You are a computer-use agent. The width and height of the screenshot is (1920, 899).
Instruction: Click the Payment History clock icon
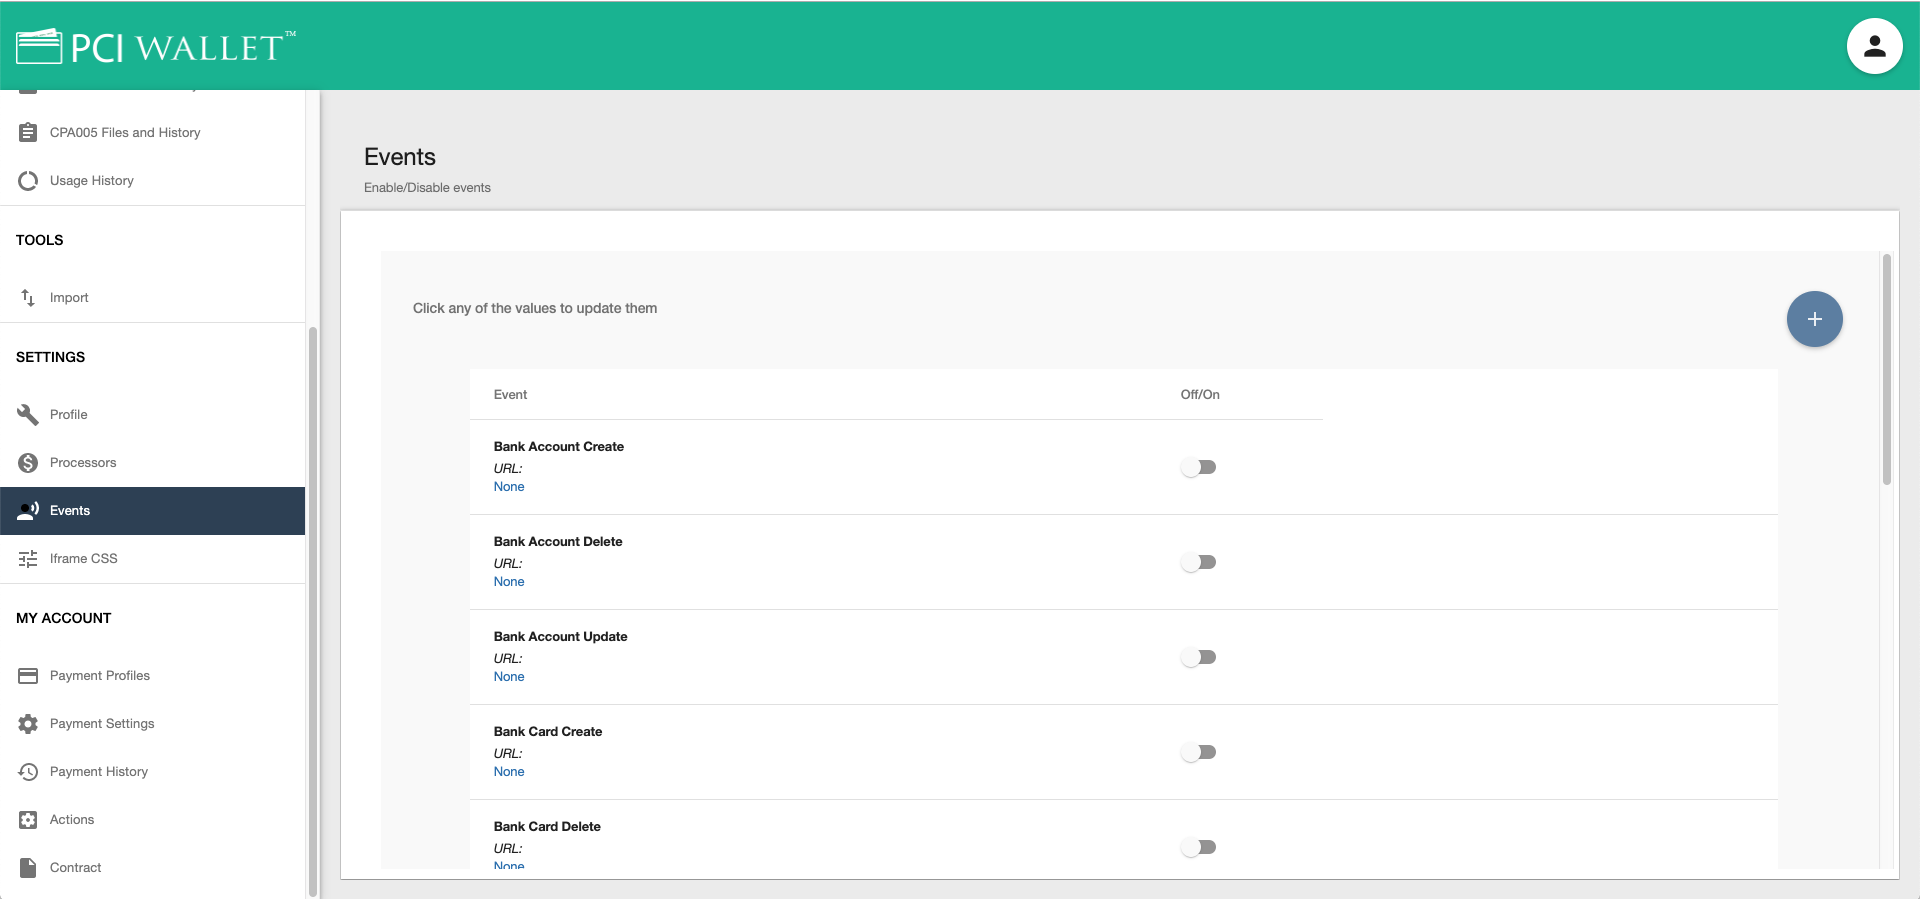click(x=28, y=771)
